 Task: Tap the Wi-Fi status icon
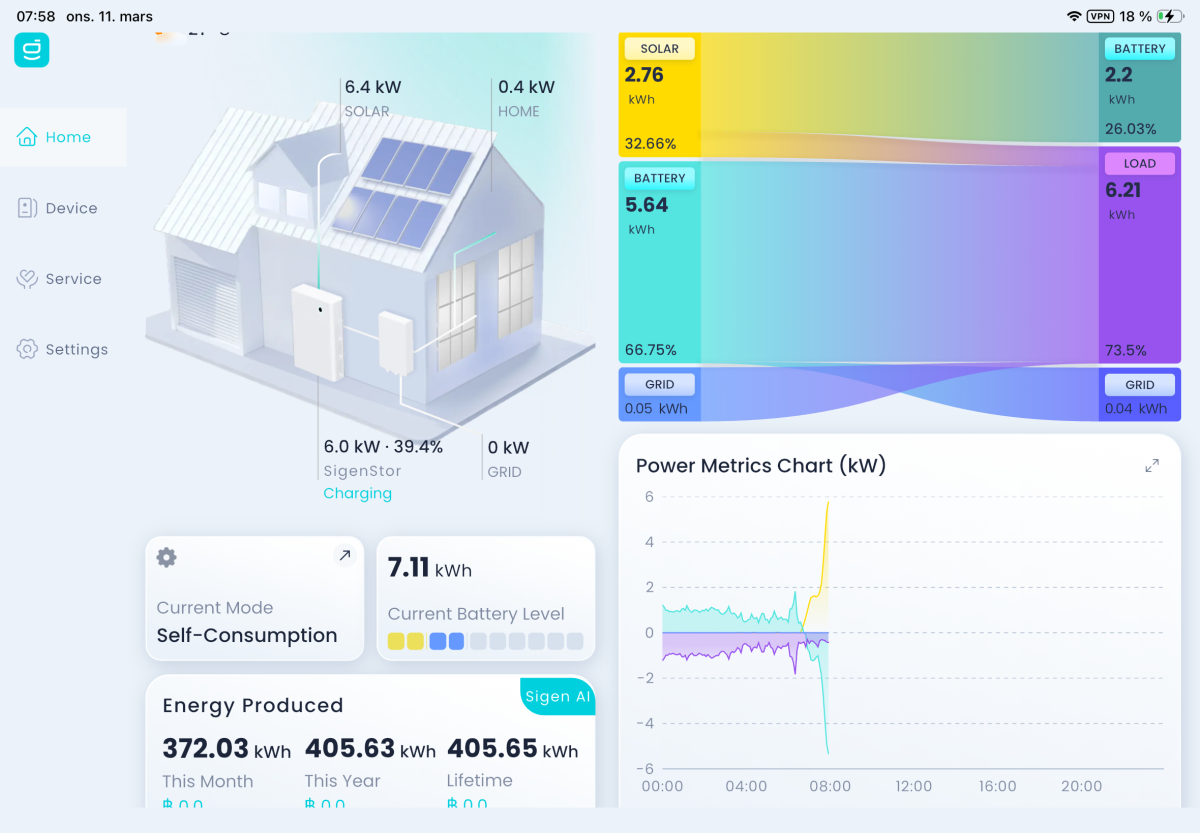click(1074, 16)
